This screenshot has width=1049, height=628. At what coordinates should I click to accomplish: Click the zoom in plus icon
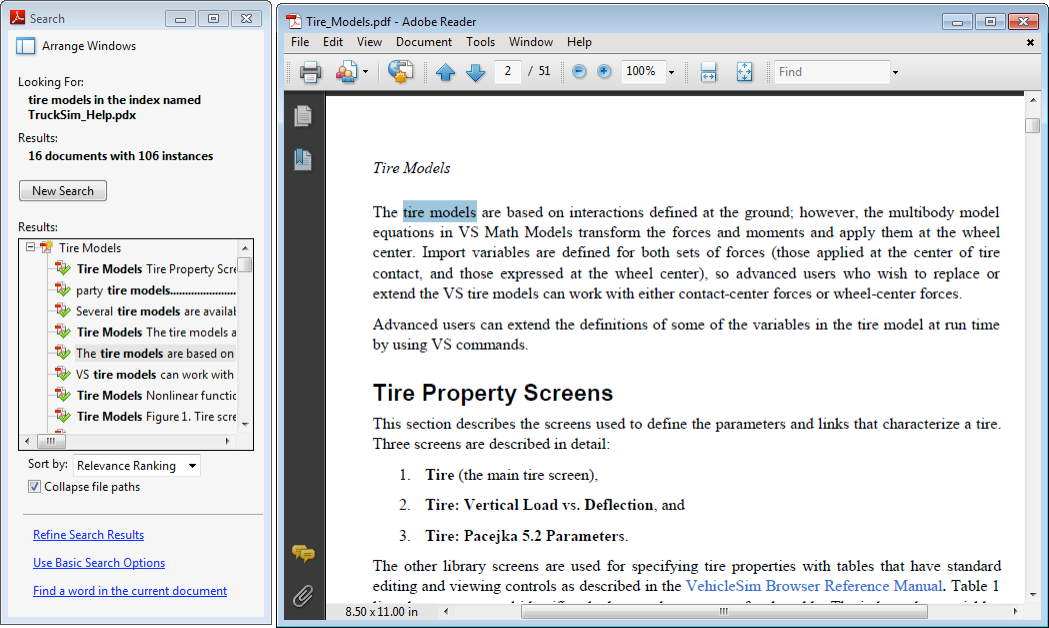pyautogui.click(x=604, y=72)
